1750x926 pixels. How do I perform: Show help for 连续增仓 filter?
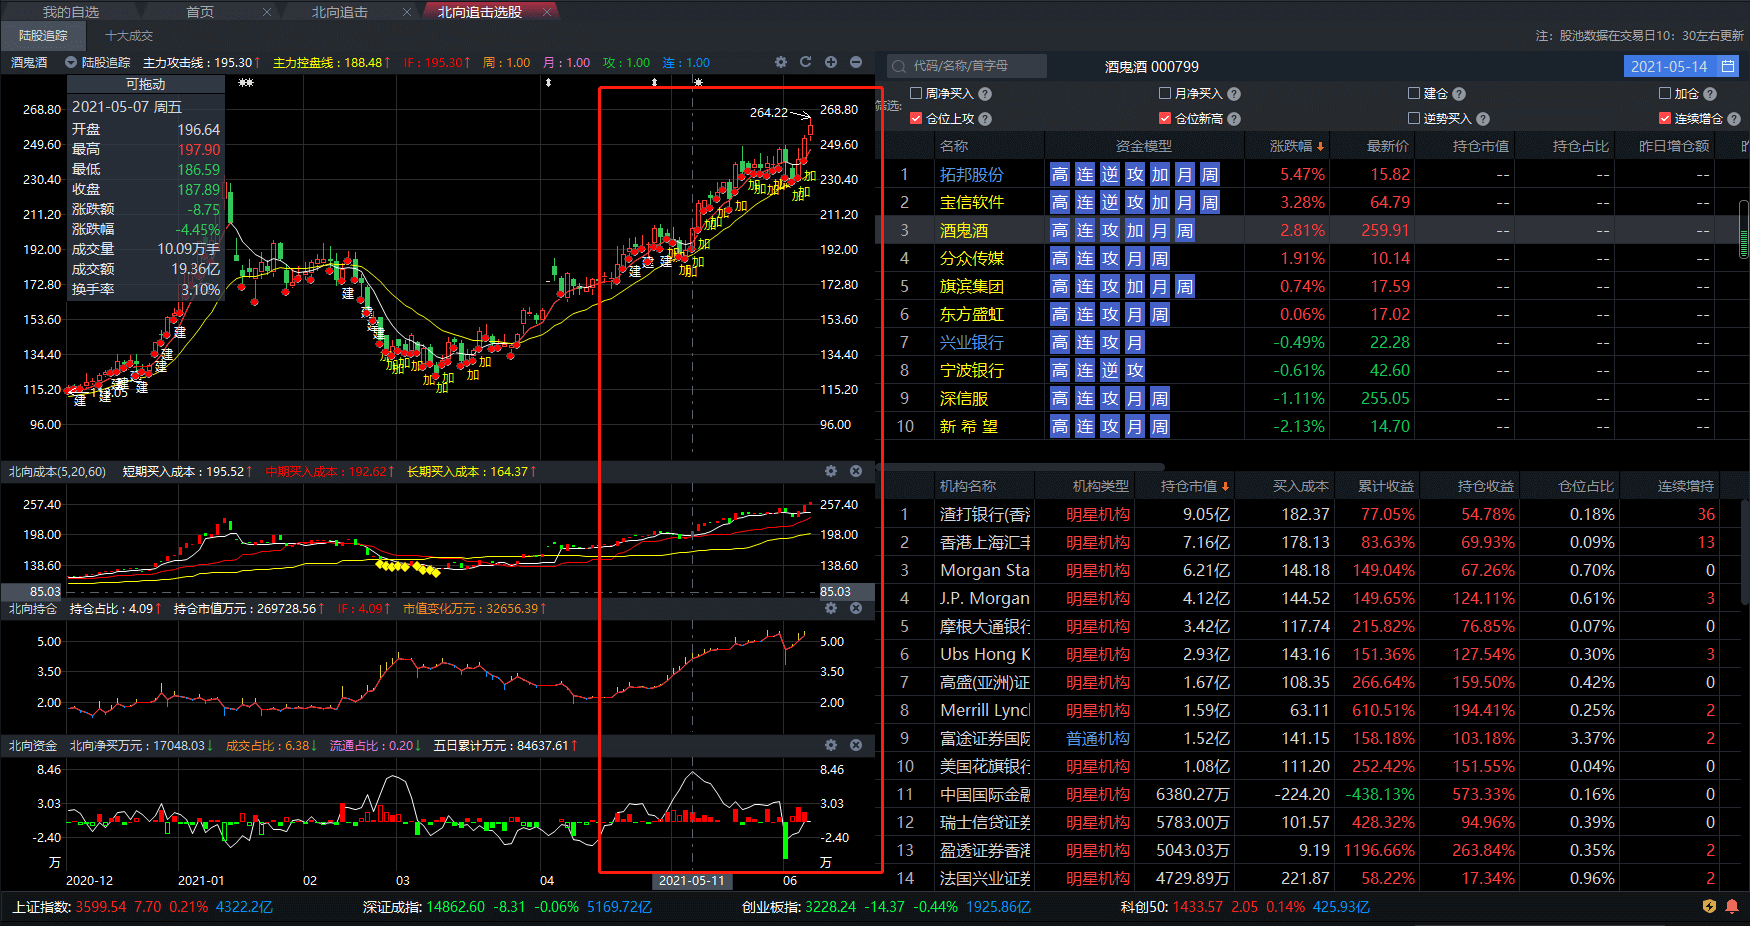click(x=1734, y=119)
